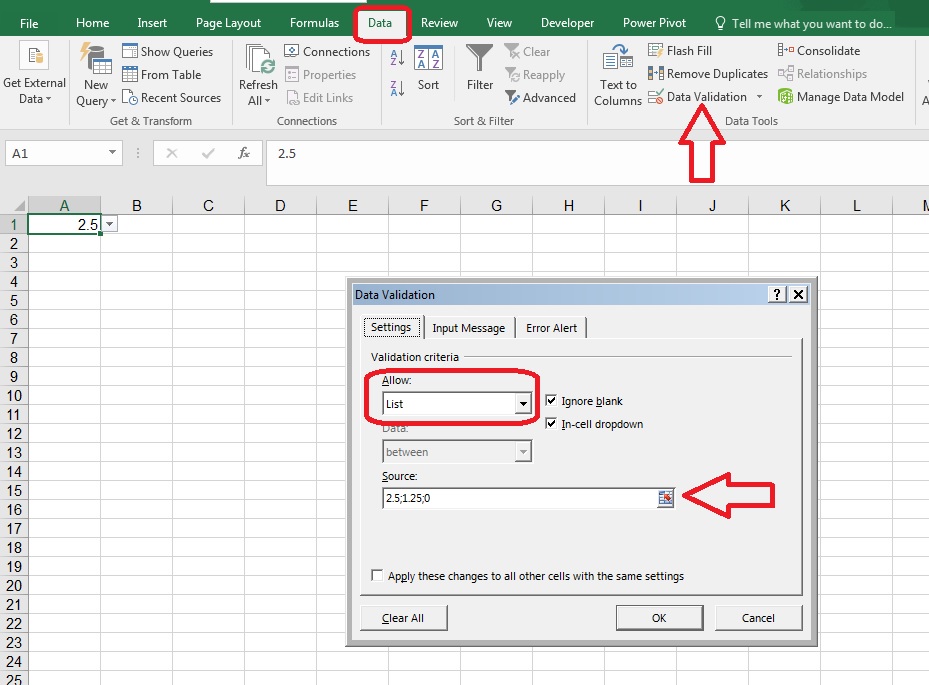This screenshot has width=929, height=685.
Task: Open Manage Data Model
Action: click(x=840, y=97)
